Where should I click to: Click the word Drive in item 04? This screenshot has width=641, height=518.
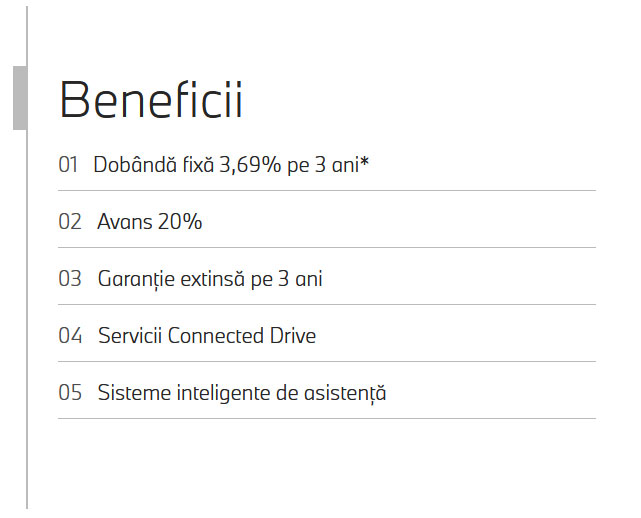pos(293,336)
